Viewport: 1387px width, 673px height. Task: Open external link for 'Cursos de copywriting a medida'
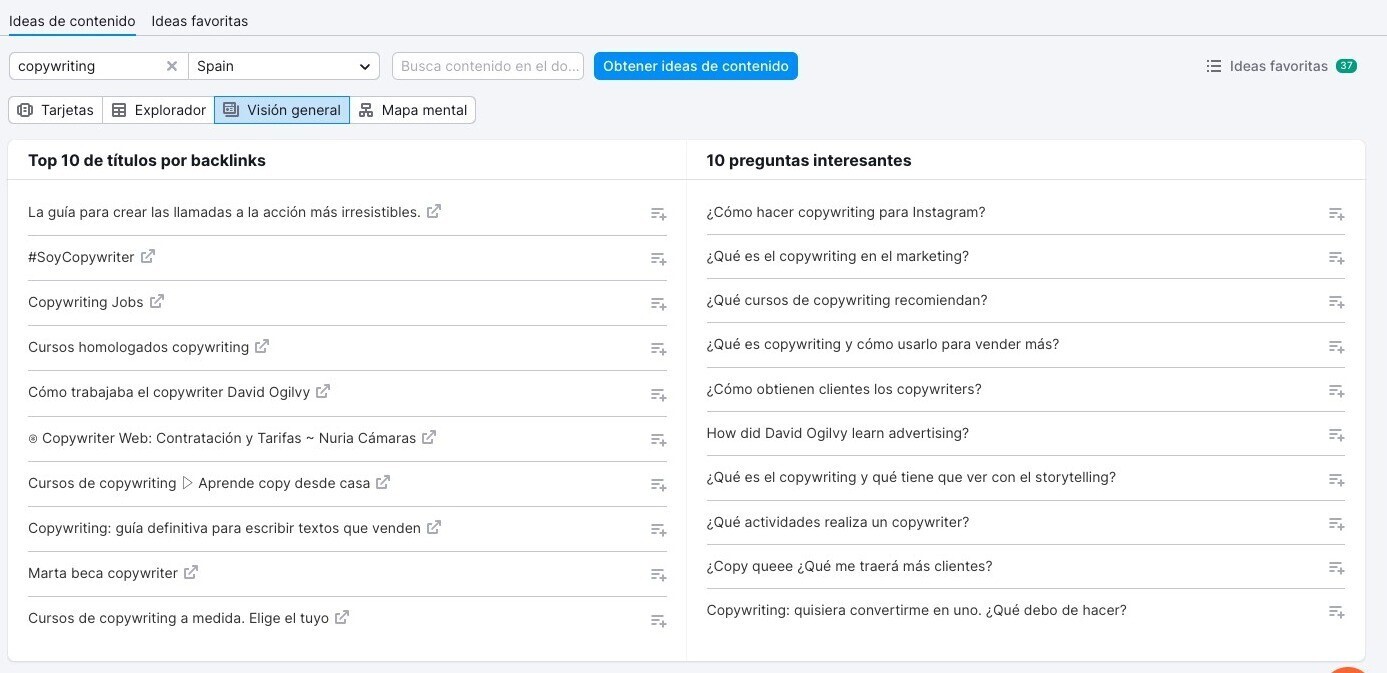pos(342,617)
